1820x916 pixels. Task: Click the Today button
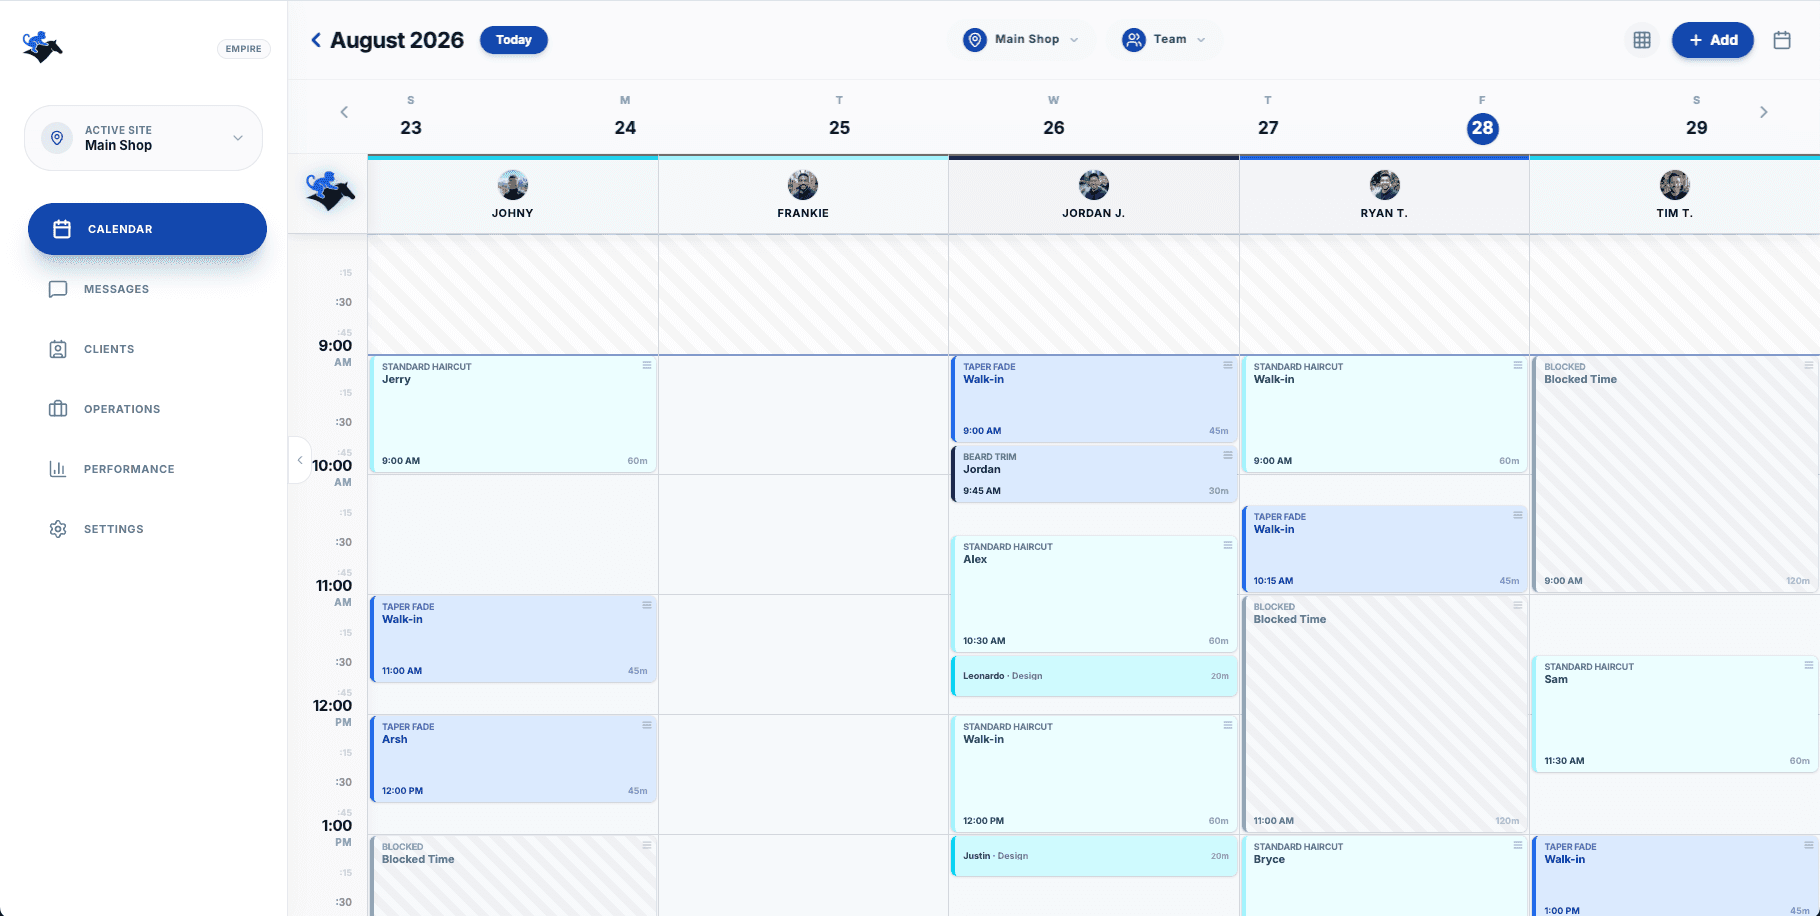click(514, 40)
